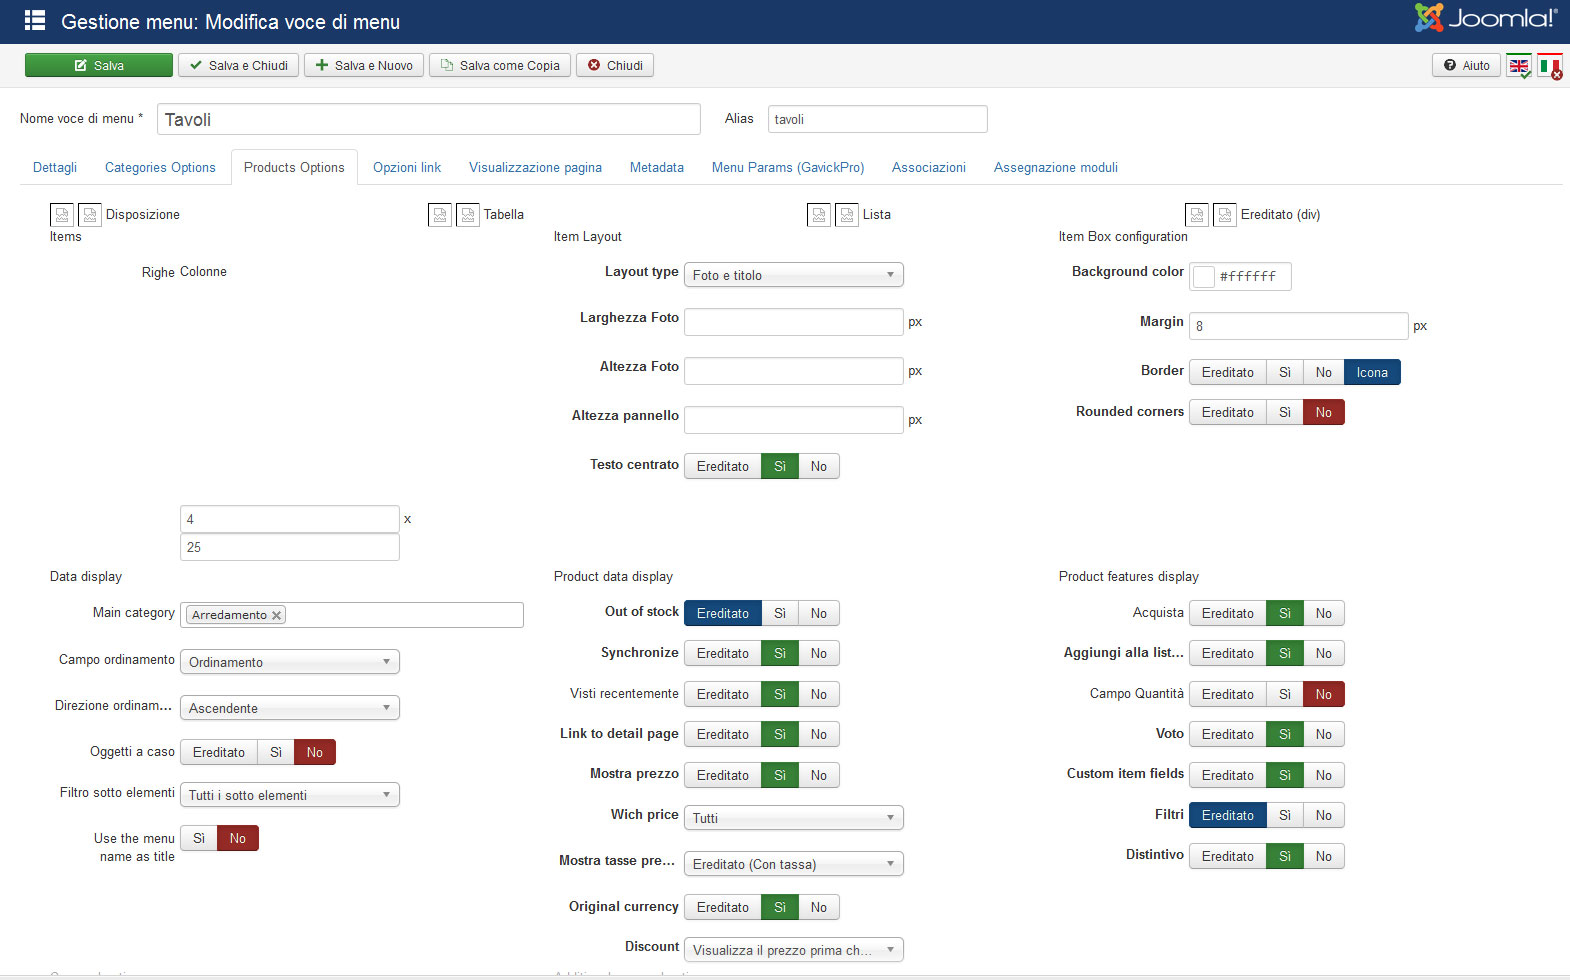Set Oggetti a caso to Si
Image resolution: width=1570 pixels, height=980 pixels.
[276, 752]
